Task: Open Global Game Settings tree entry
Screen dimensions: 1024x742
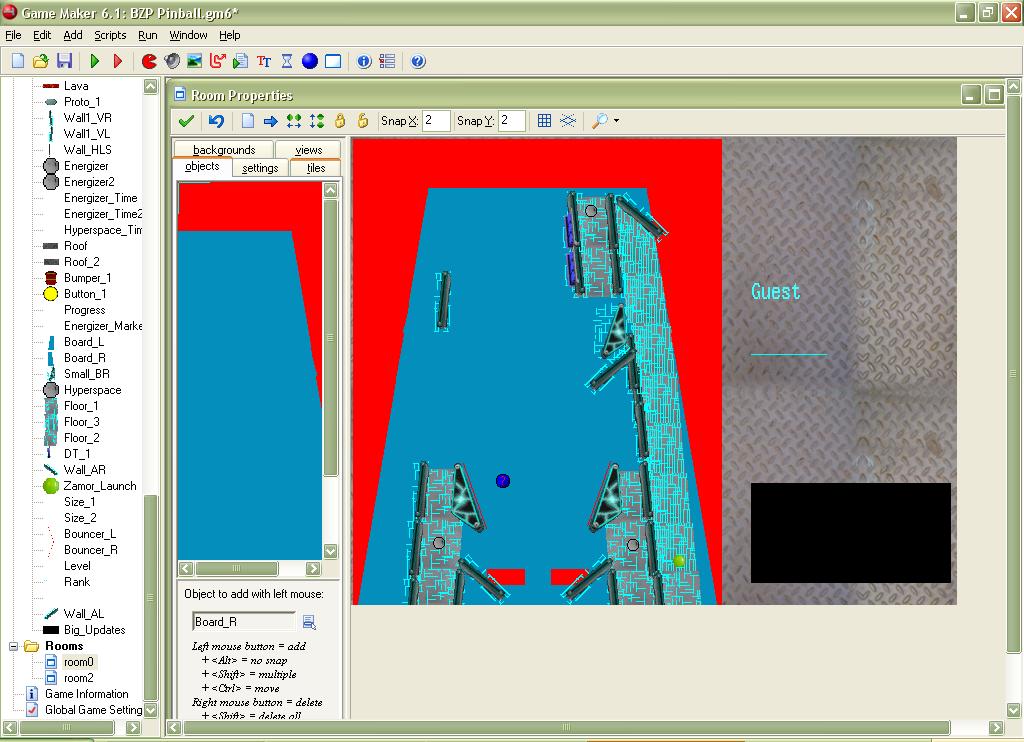Action: (x=93, y=710)
